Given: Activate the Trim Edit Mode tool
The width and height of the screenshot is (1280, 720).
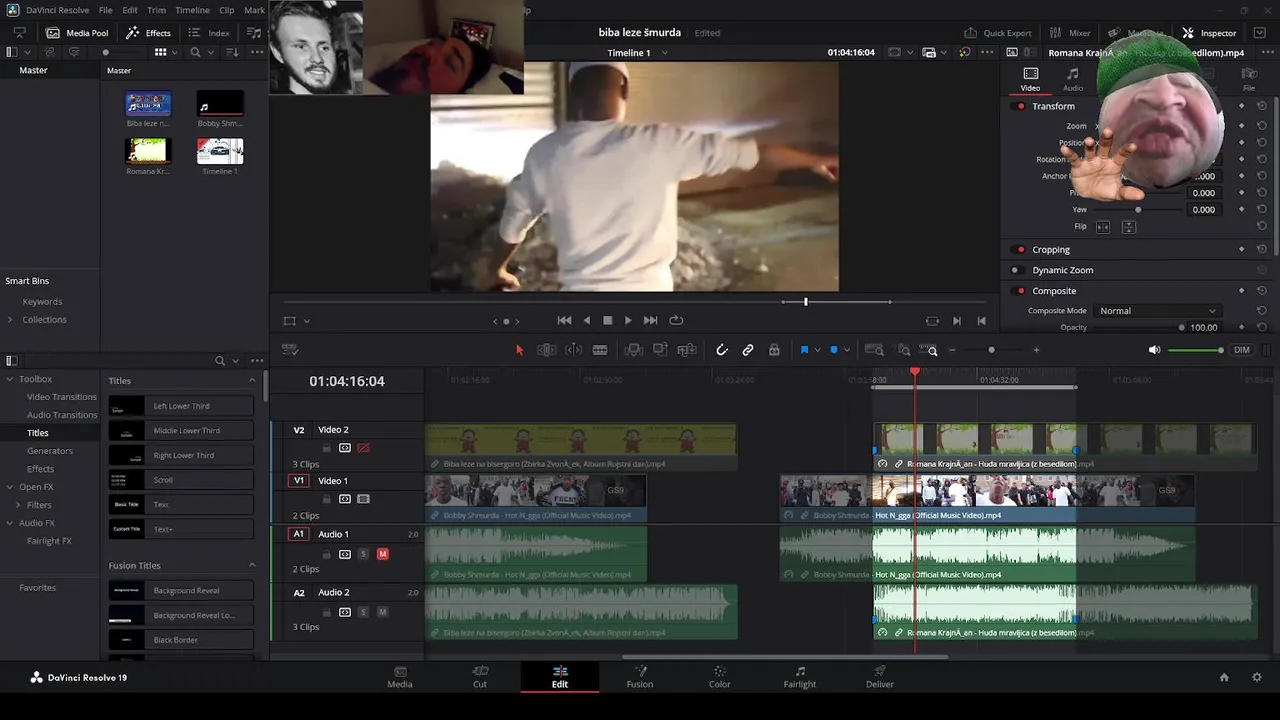Looking at the screenshot, I should tap(546, 350).
